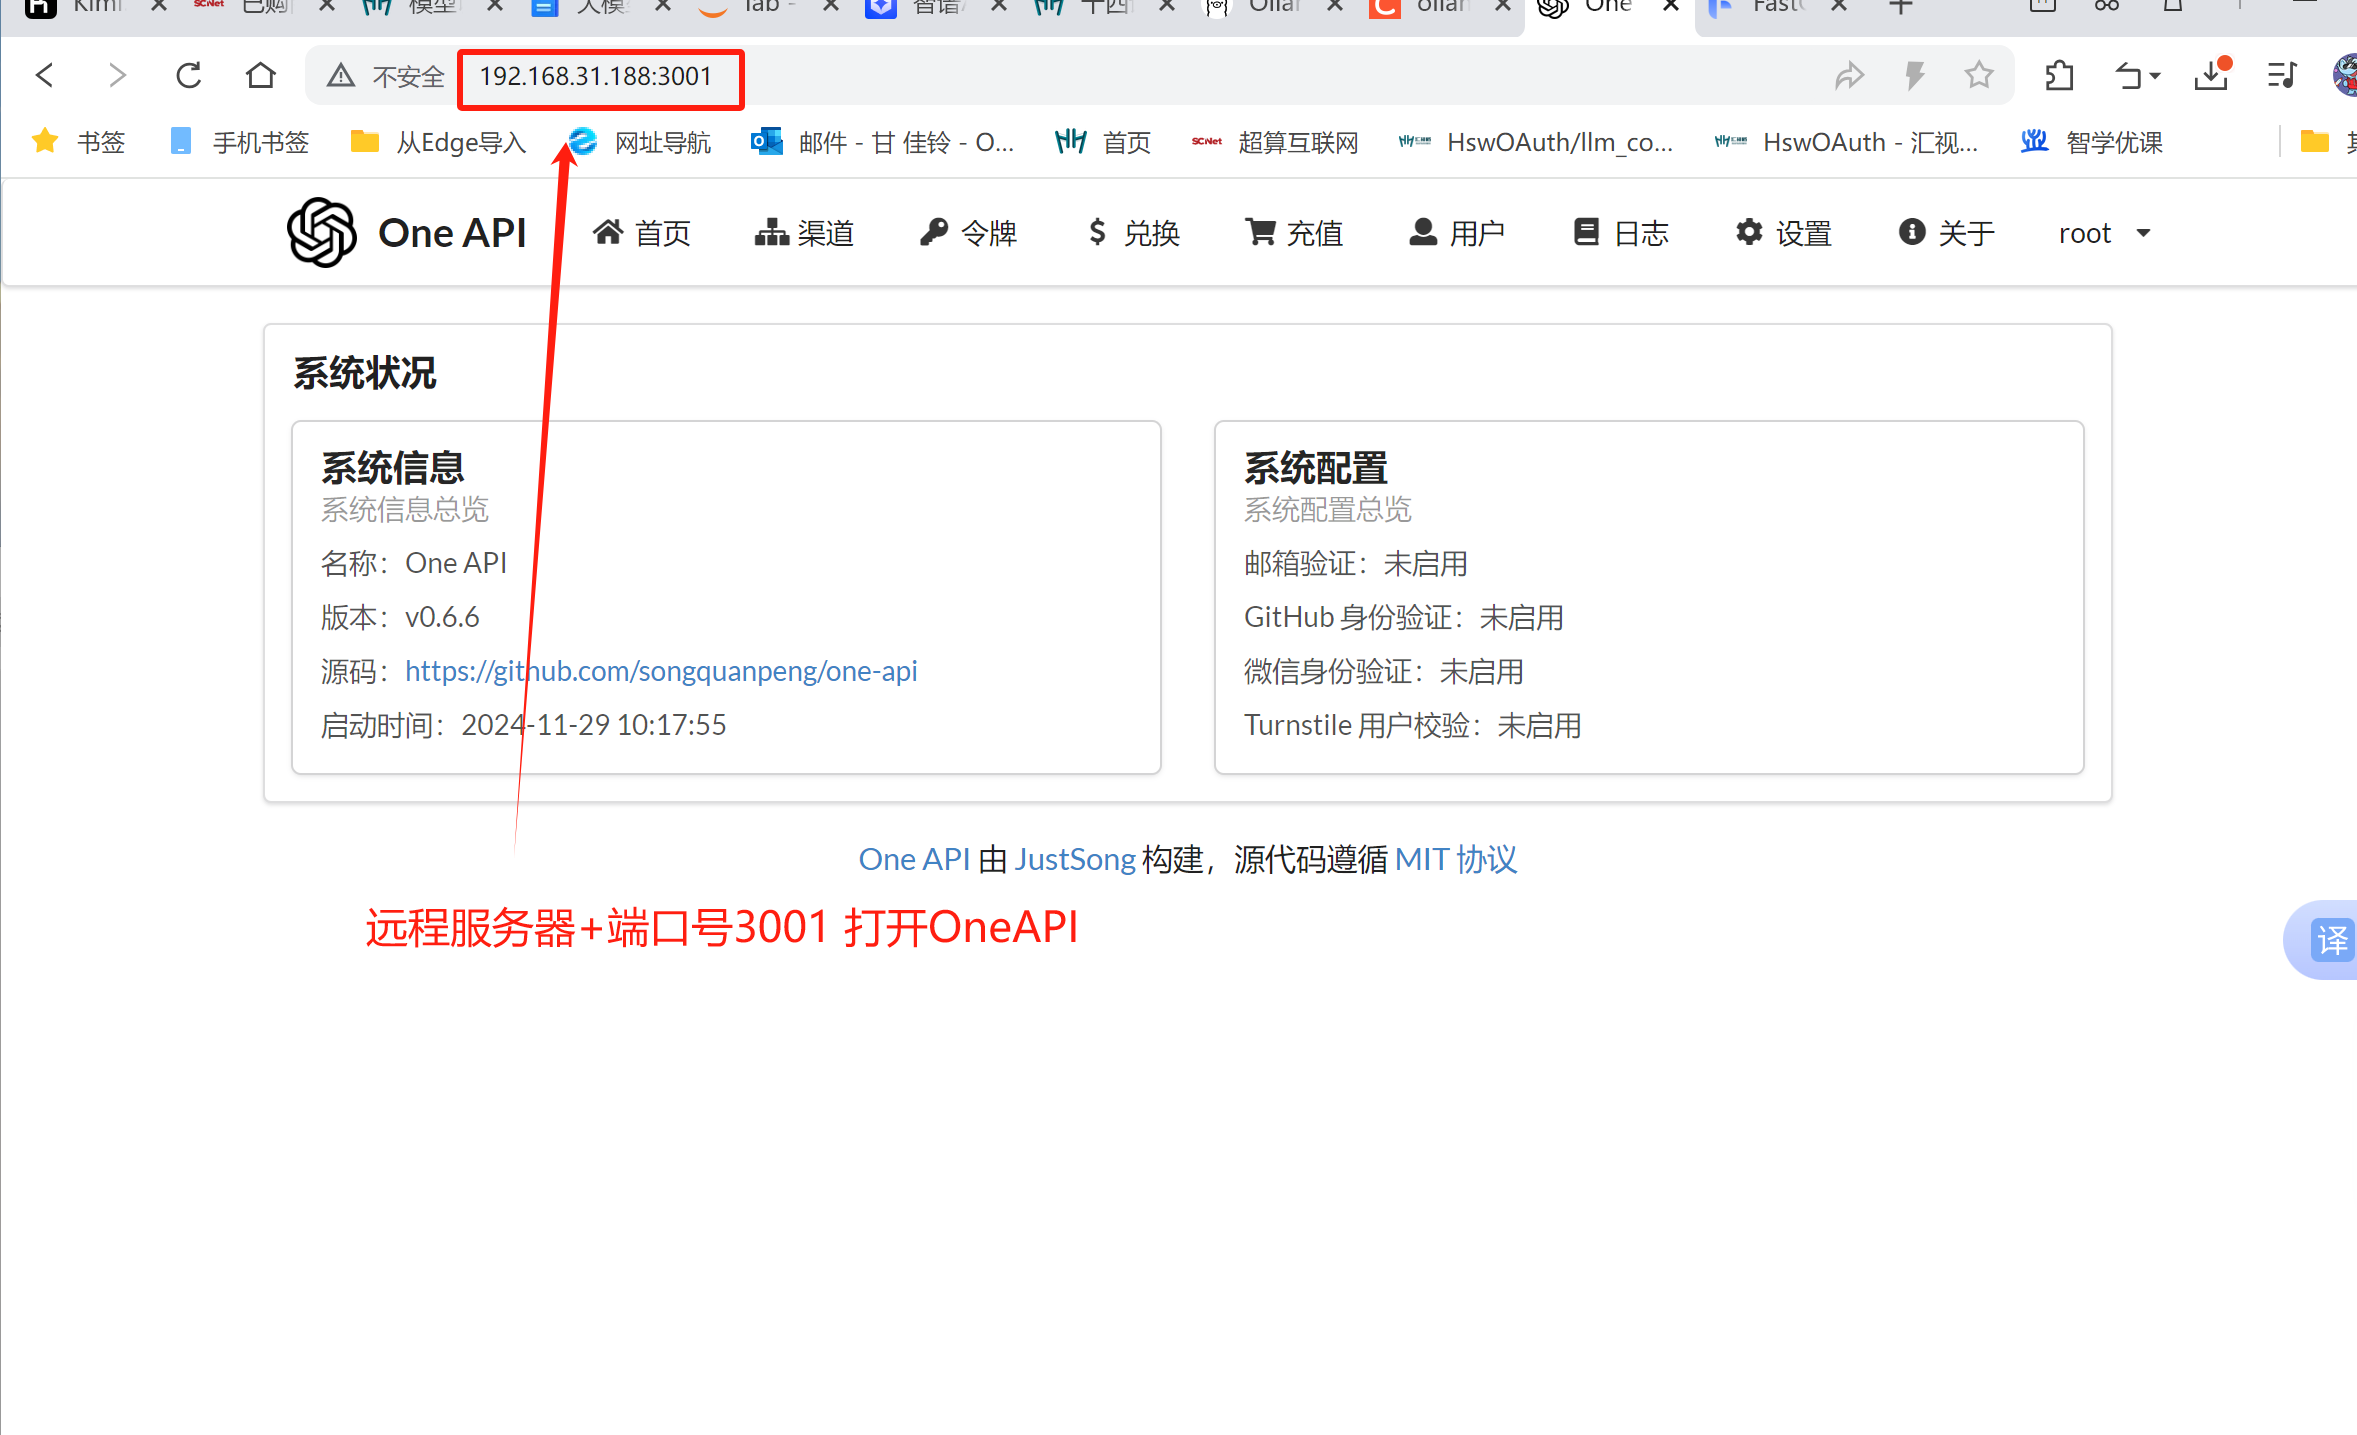Go to 首页 in One API navbar

click(x=642, y=233)
